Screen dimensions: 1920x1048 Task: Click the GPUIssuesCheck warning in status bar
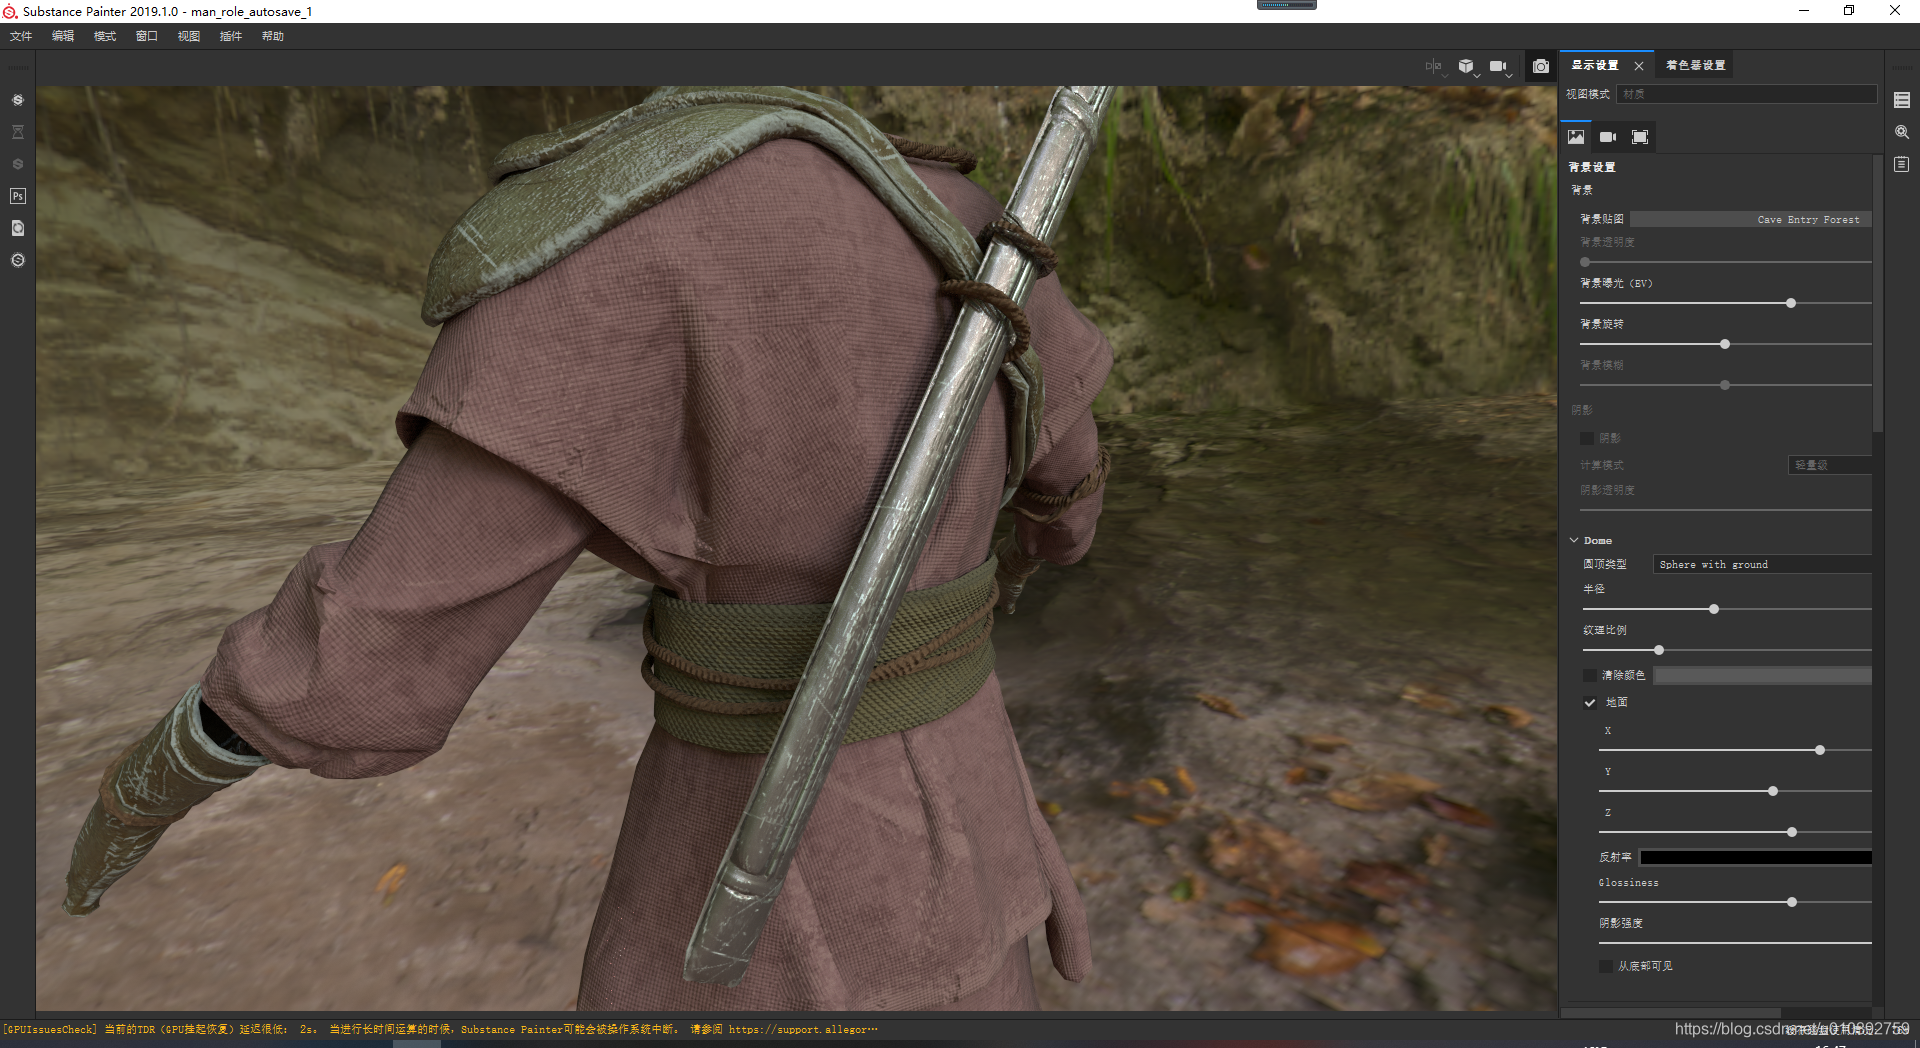pyautogui.click(x=440, y=1029)
